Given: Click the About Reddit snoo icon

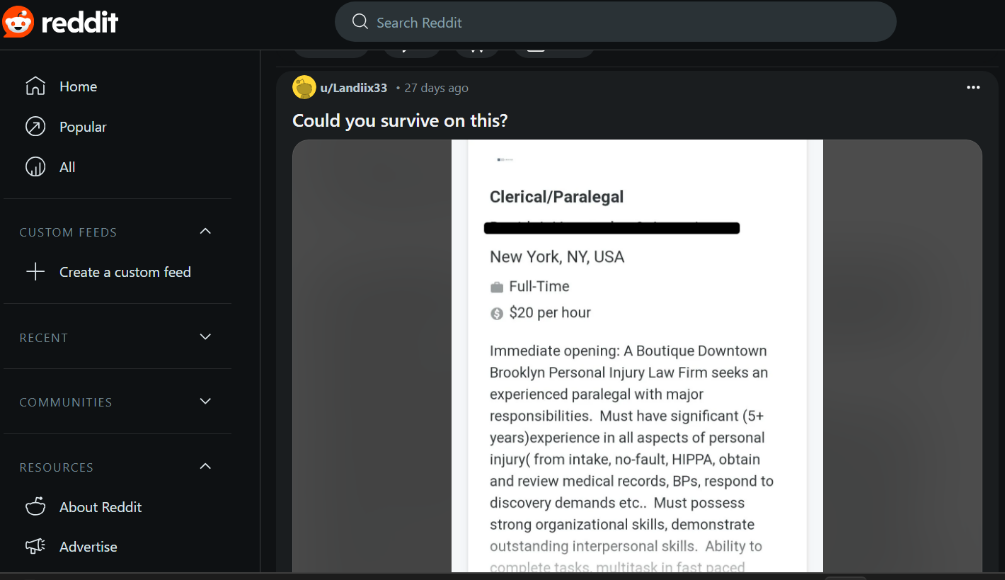Looking at the screenshot, I should (x=35, y=506).
